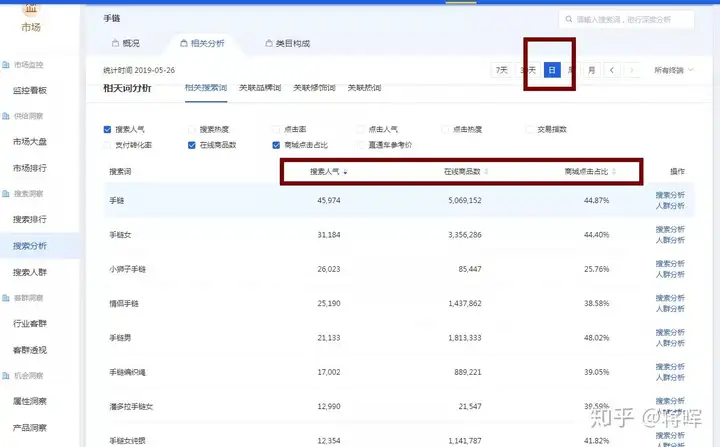Click 搜索分析 link in 手链 row
Viewport: 720px width, 447px height.
pyautogui.click(x=670, y=195)
